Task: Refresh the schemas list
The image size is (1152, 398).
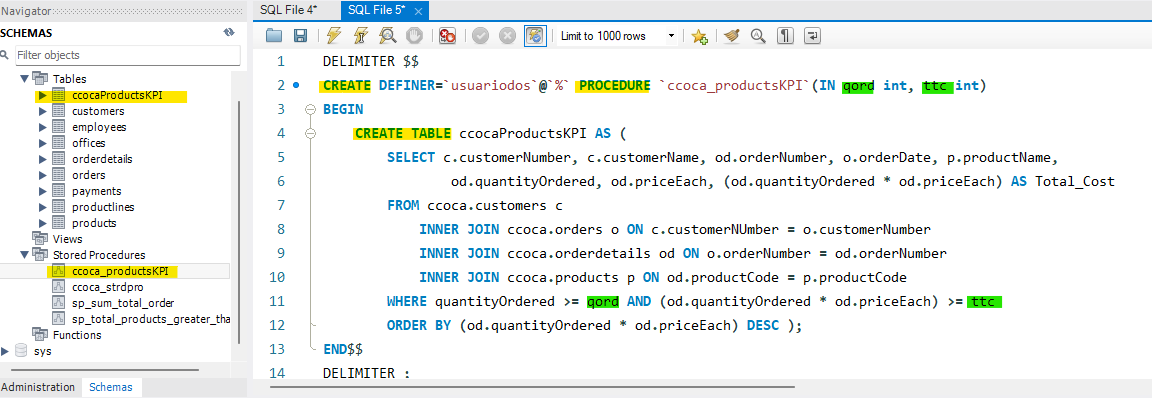Action: pyautogui.click(x=228, y=33)
